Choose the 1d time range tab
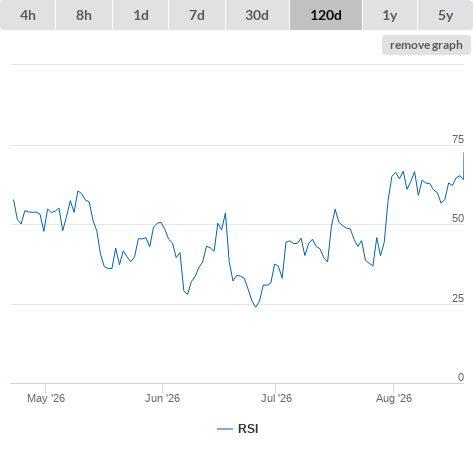 tap(141, 15)
